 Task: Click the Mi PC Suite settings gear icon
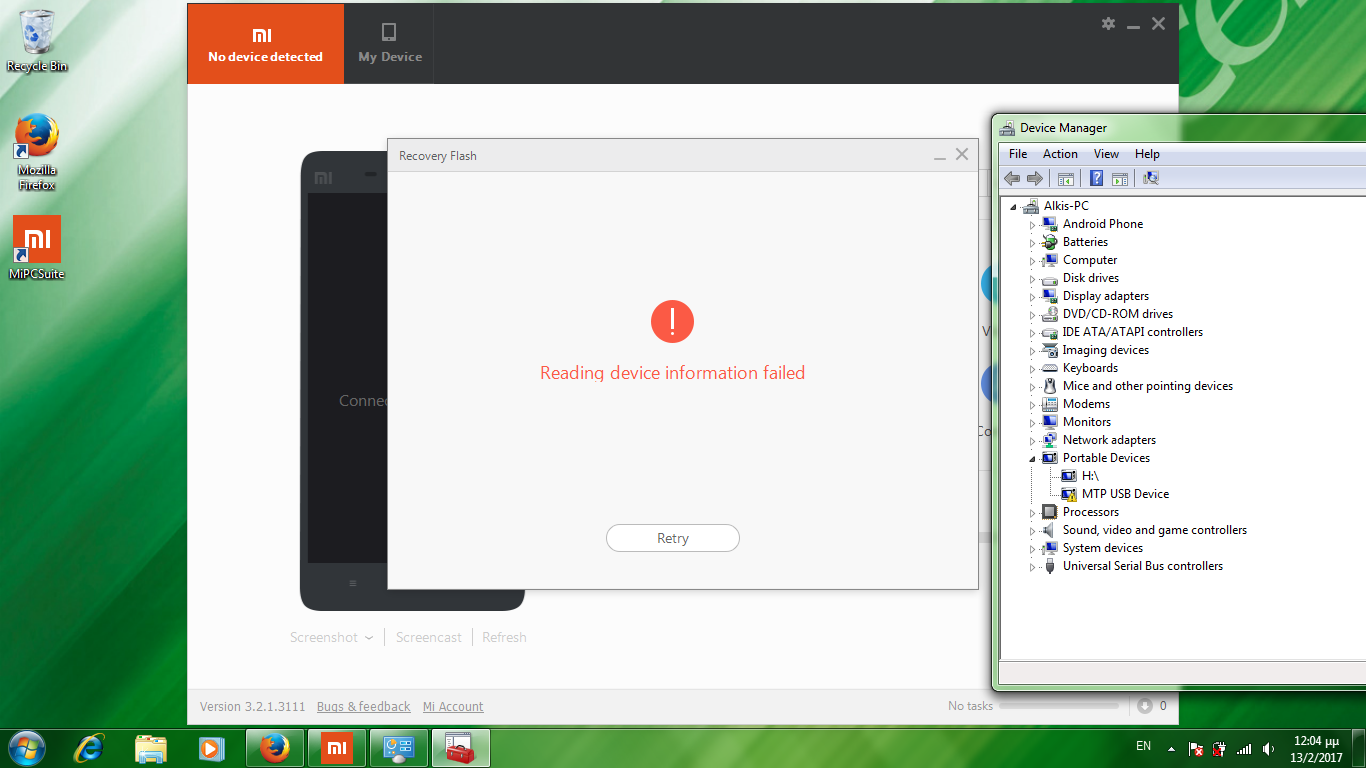click(1108, 24)
